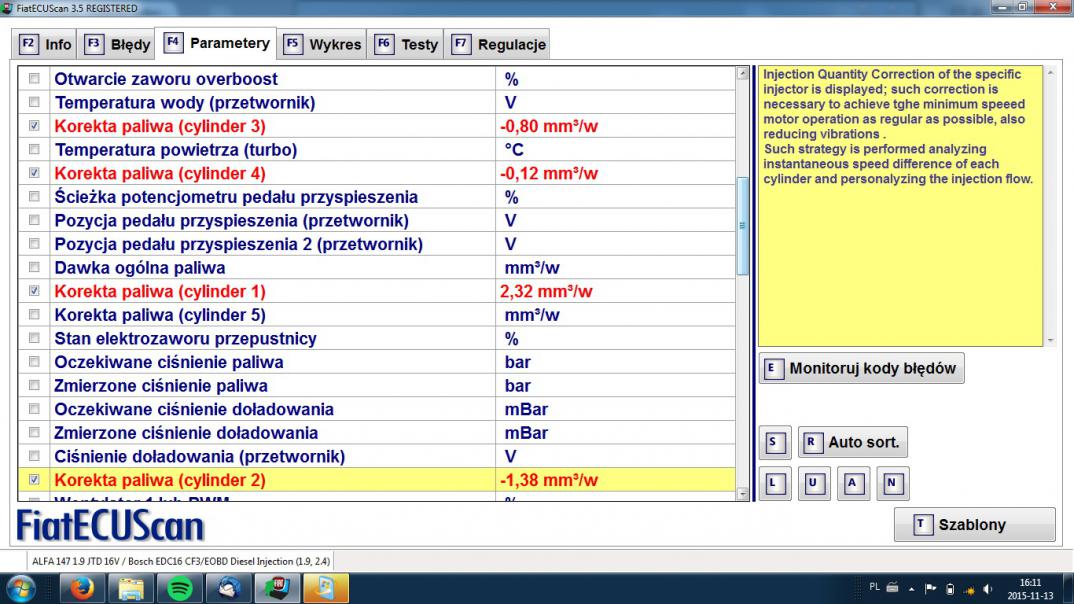
Task: Show hidden system tray icons
Action: pyautogui.click(x=911, y=589)
